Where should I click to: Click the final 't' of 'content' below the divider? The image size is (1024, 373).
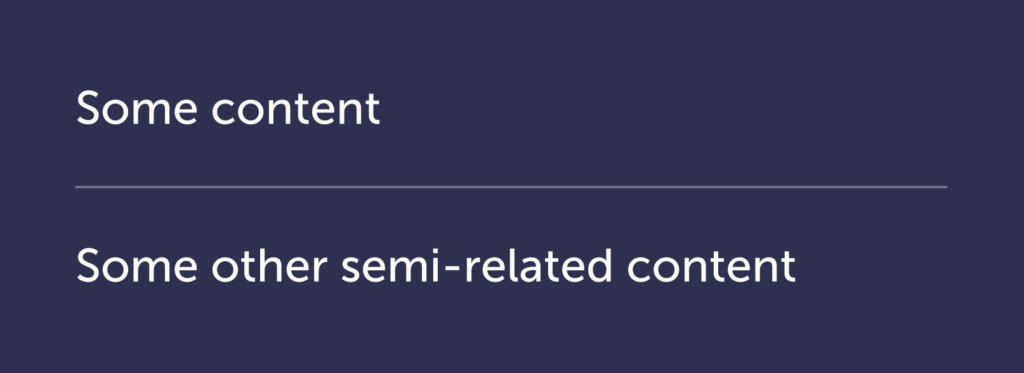(x=788, y=268)
